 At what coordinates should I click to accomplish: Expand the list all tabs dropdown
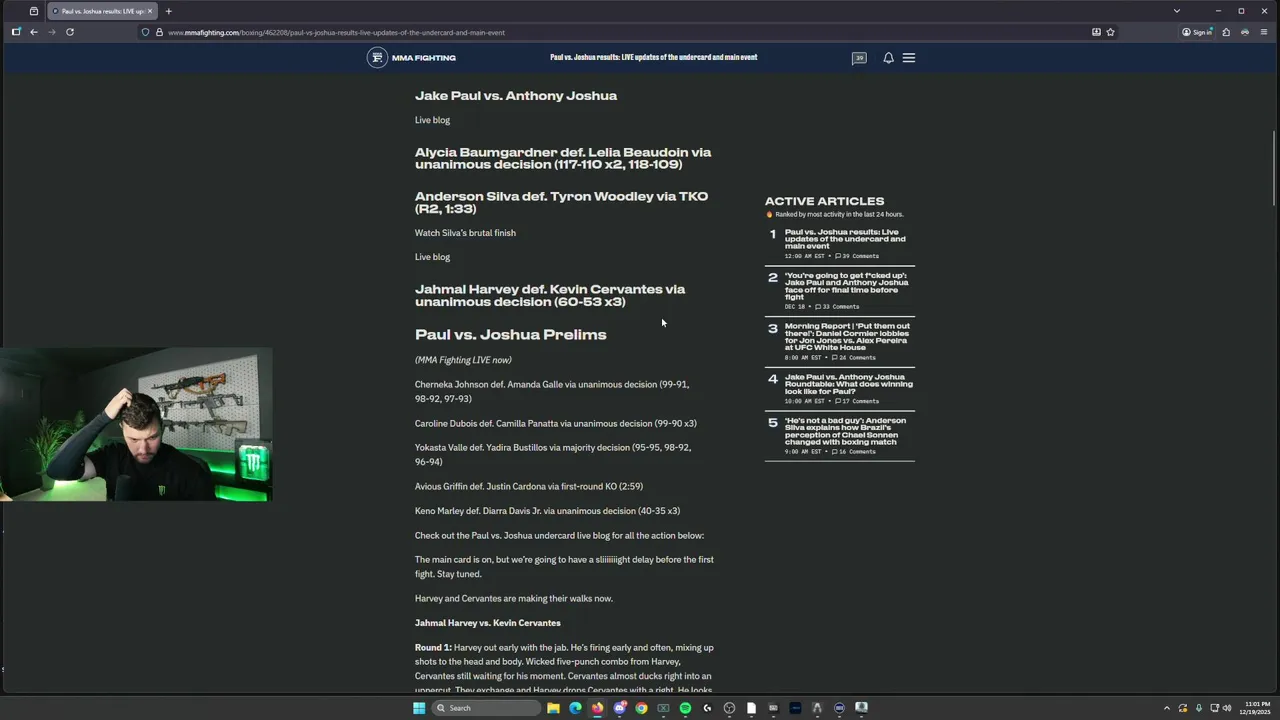[x=1177, y=11]
